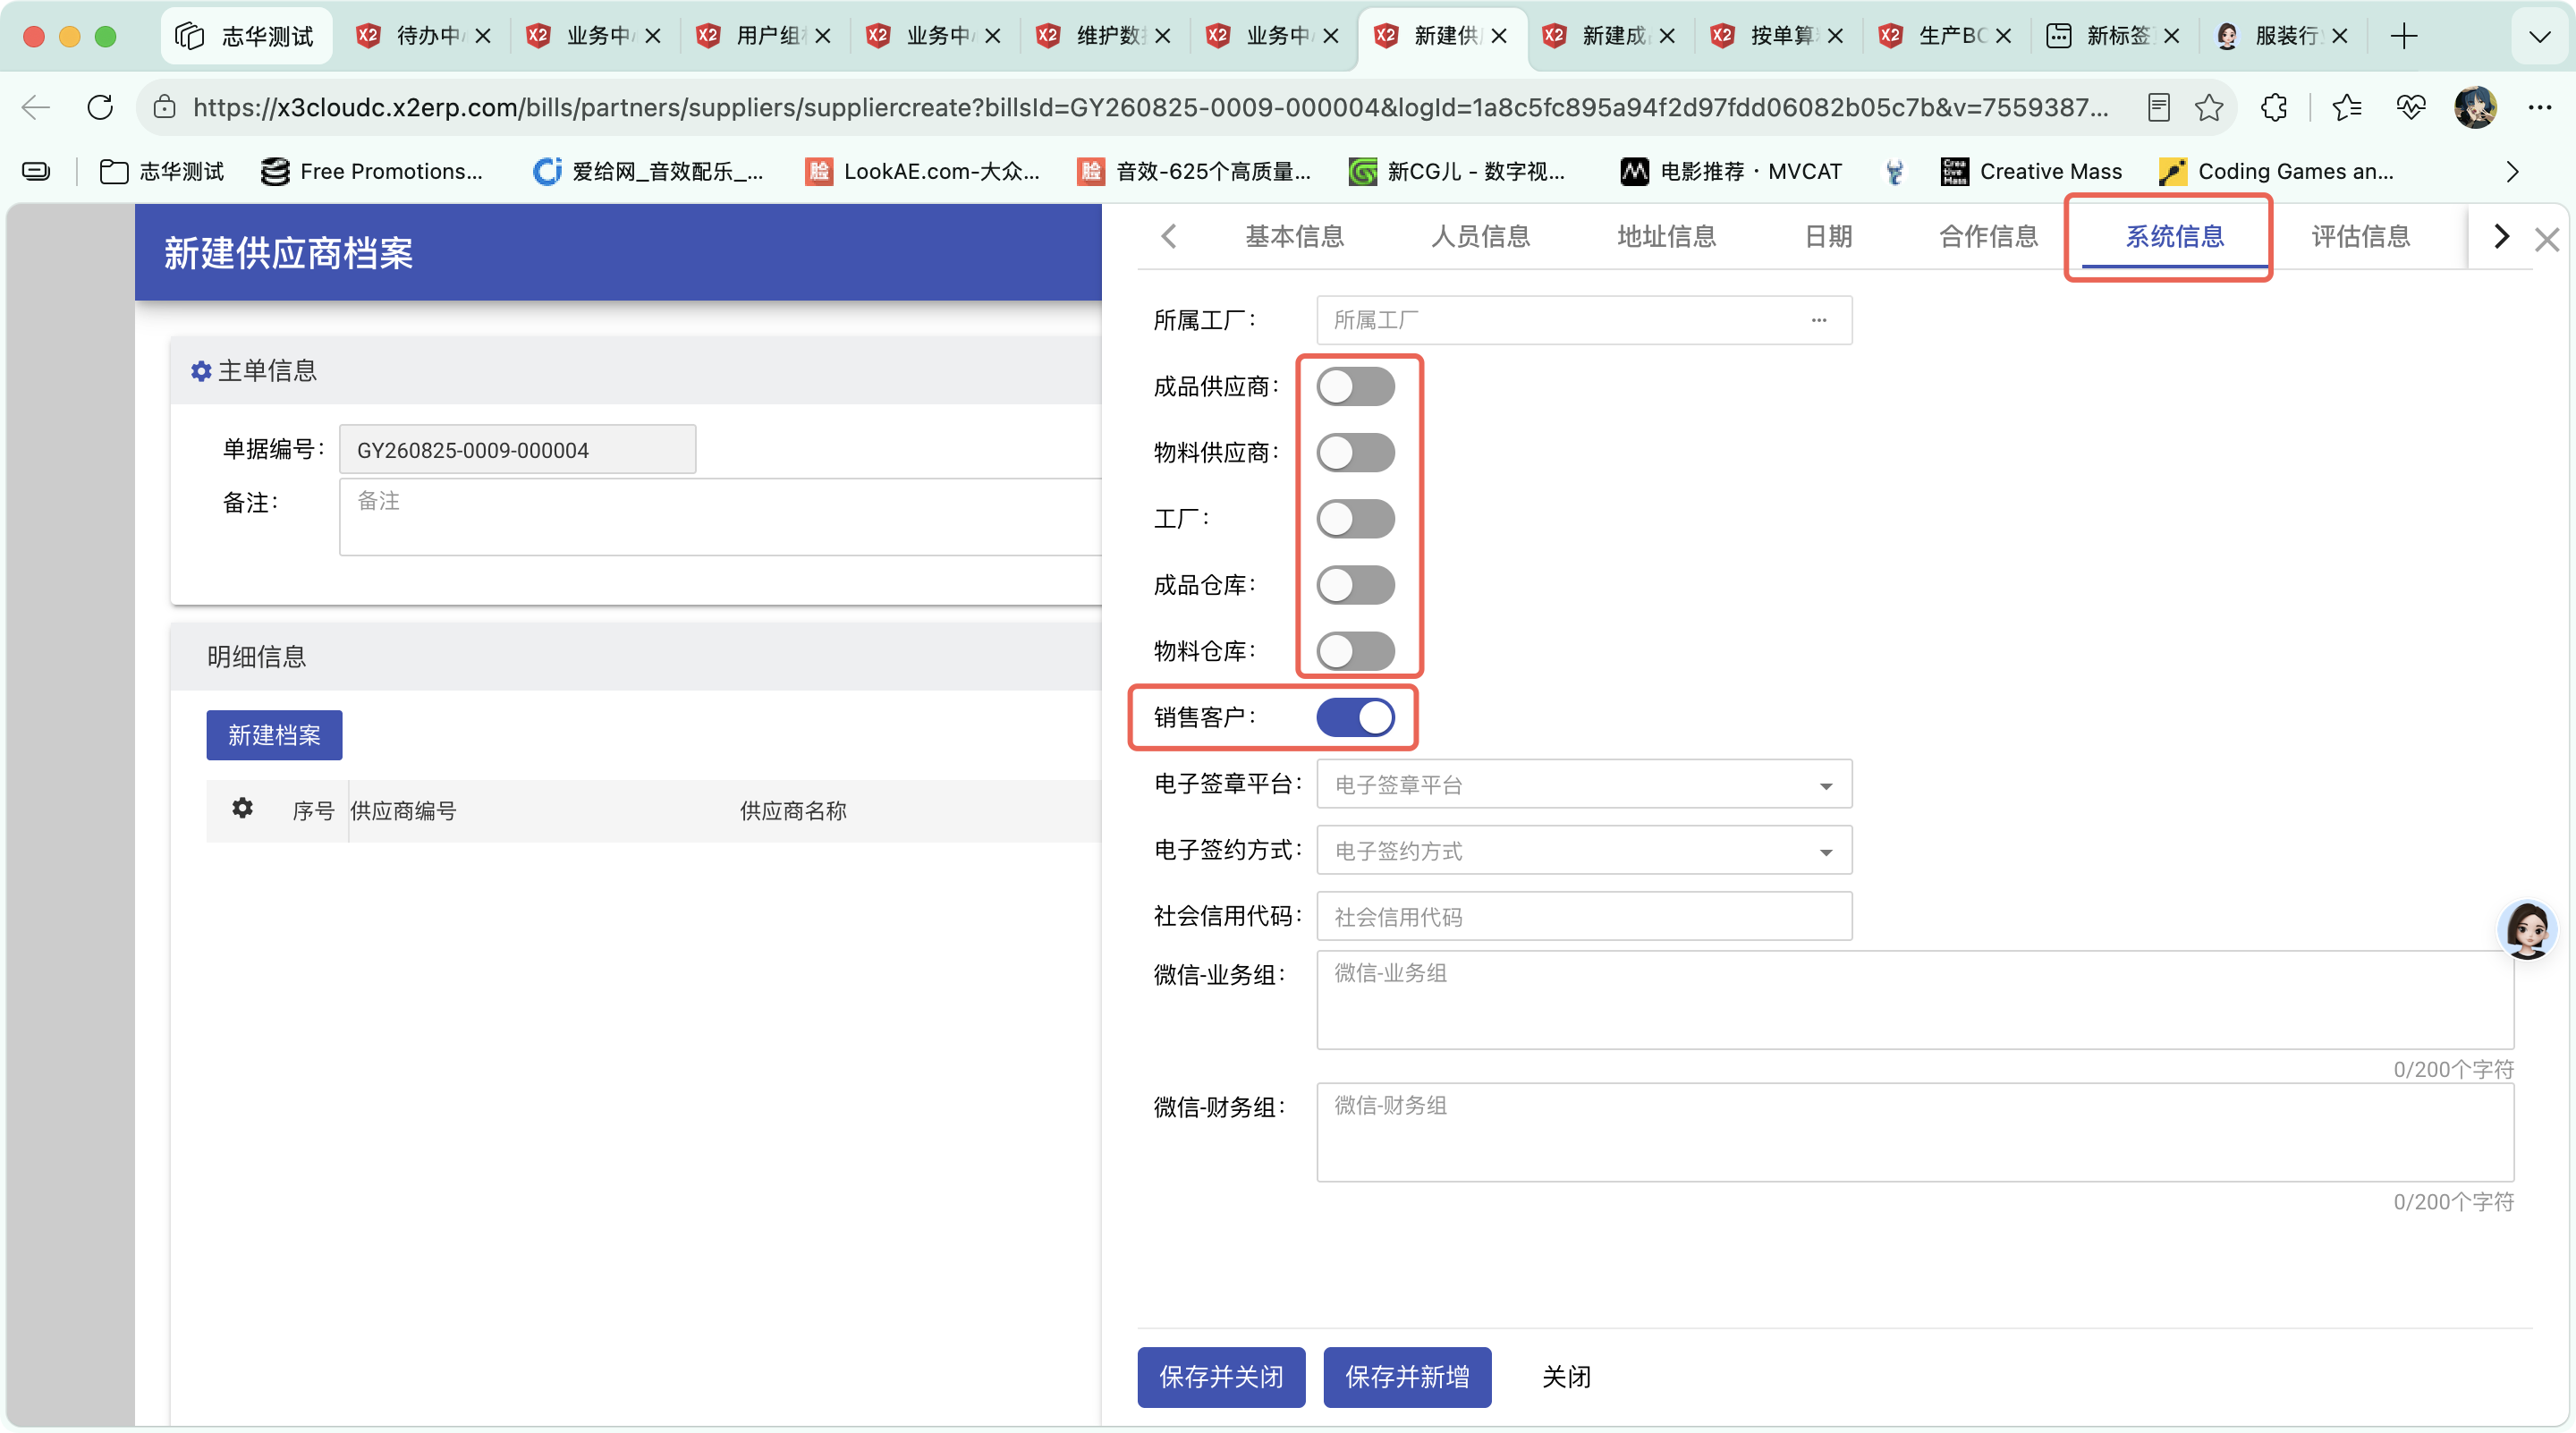Open a new browser tab with plus
2576x1433 pixels.
tap(2404, 36)
